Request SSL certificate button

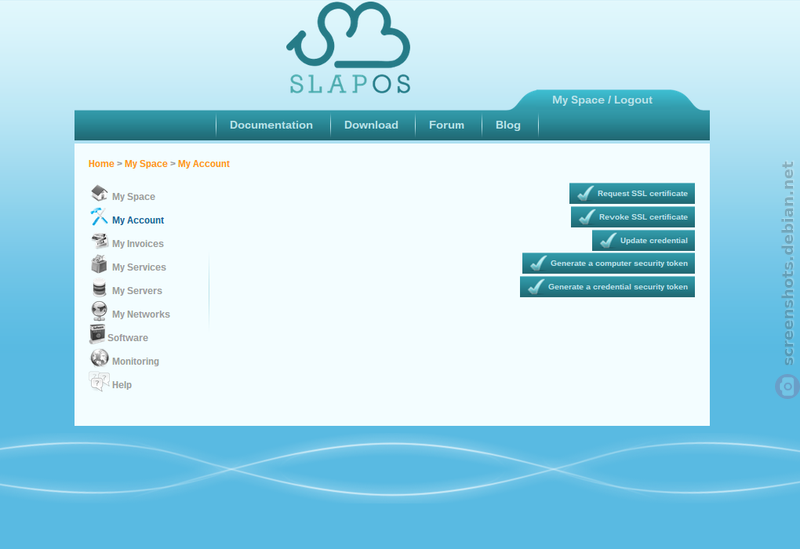[632, 193]
